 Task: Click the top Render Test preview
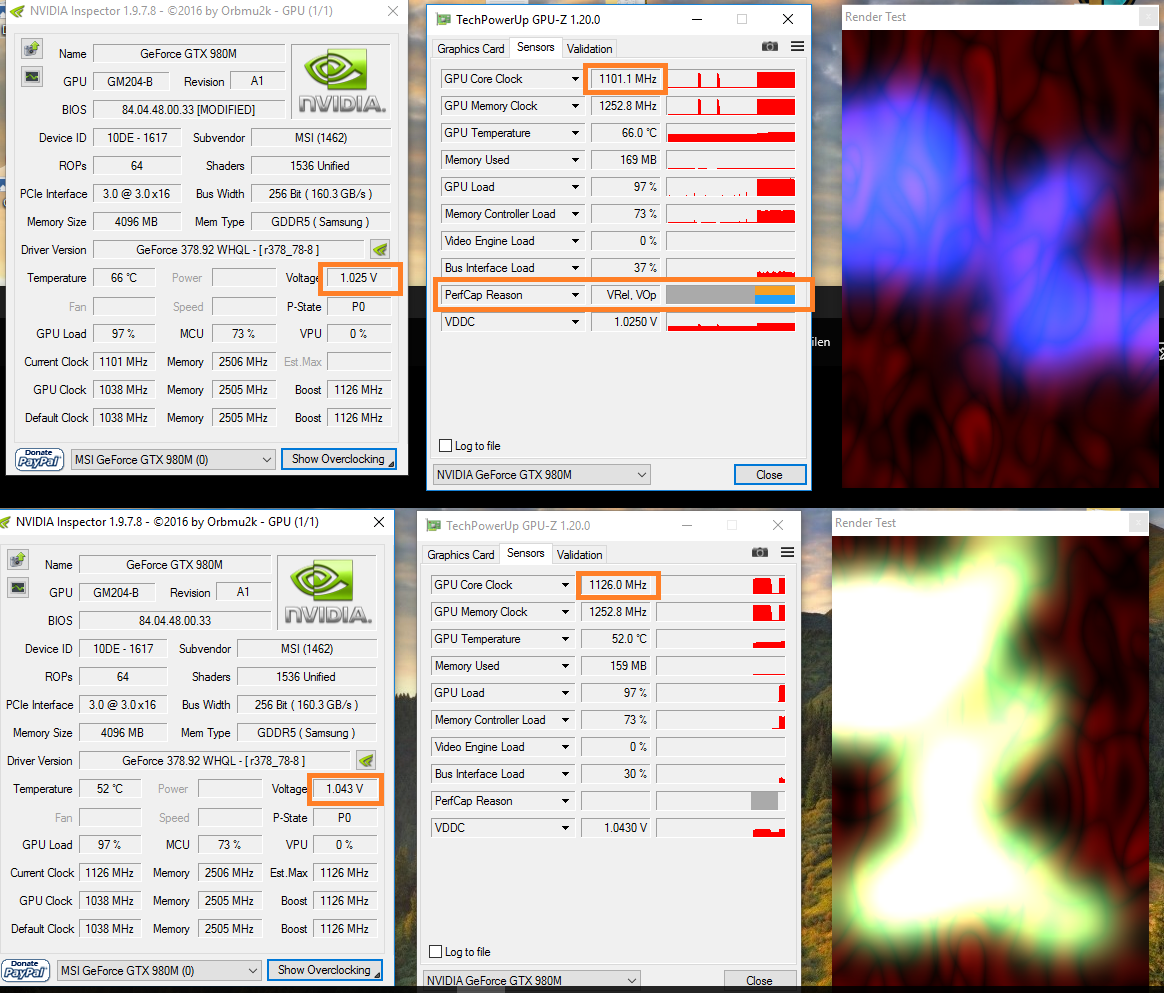point(1000,258)
